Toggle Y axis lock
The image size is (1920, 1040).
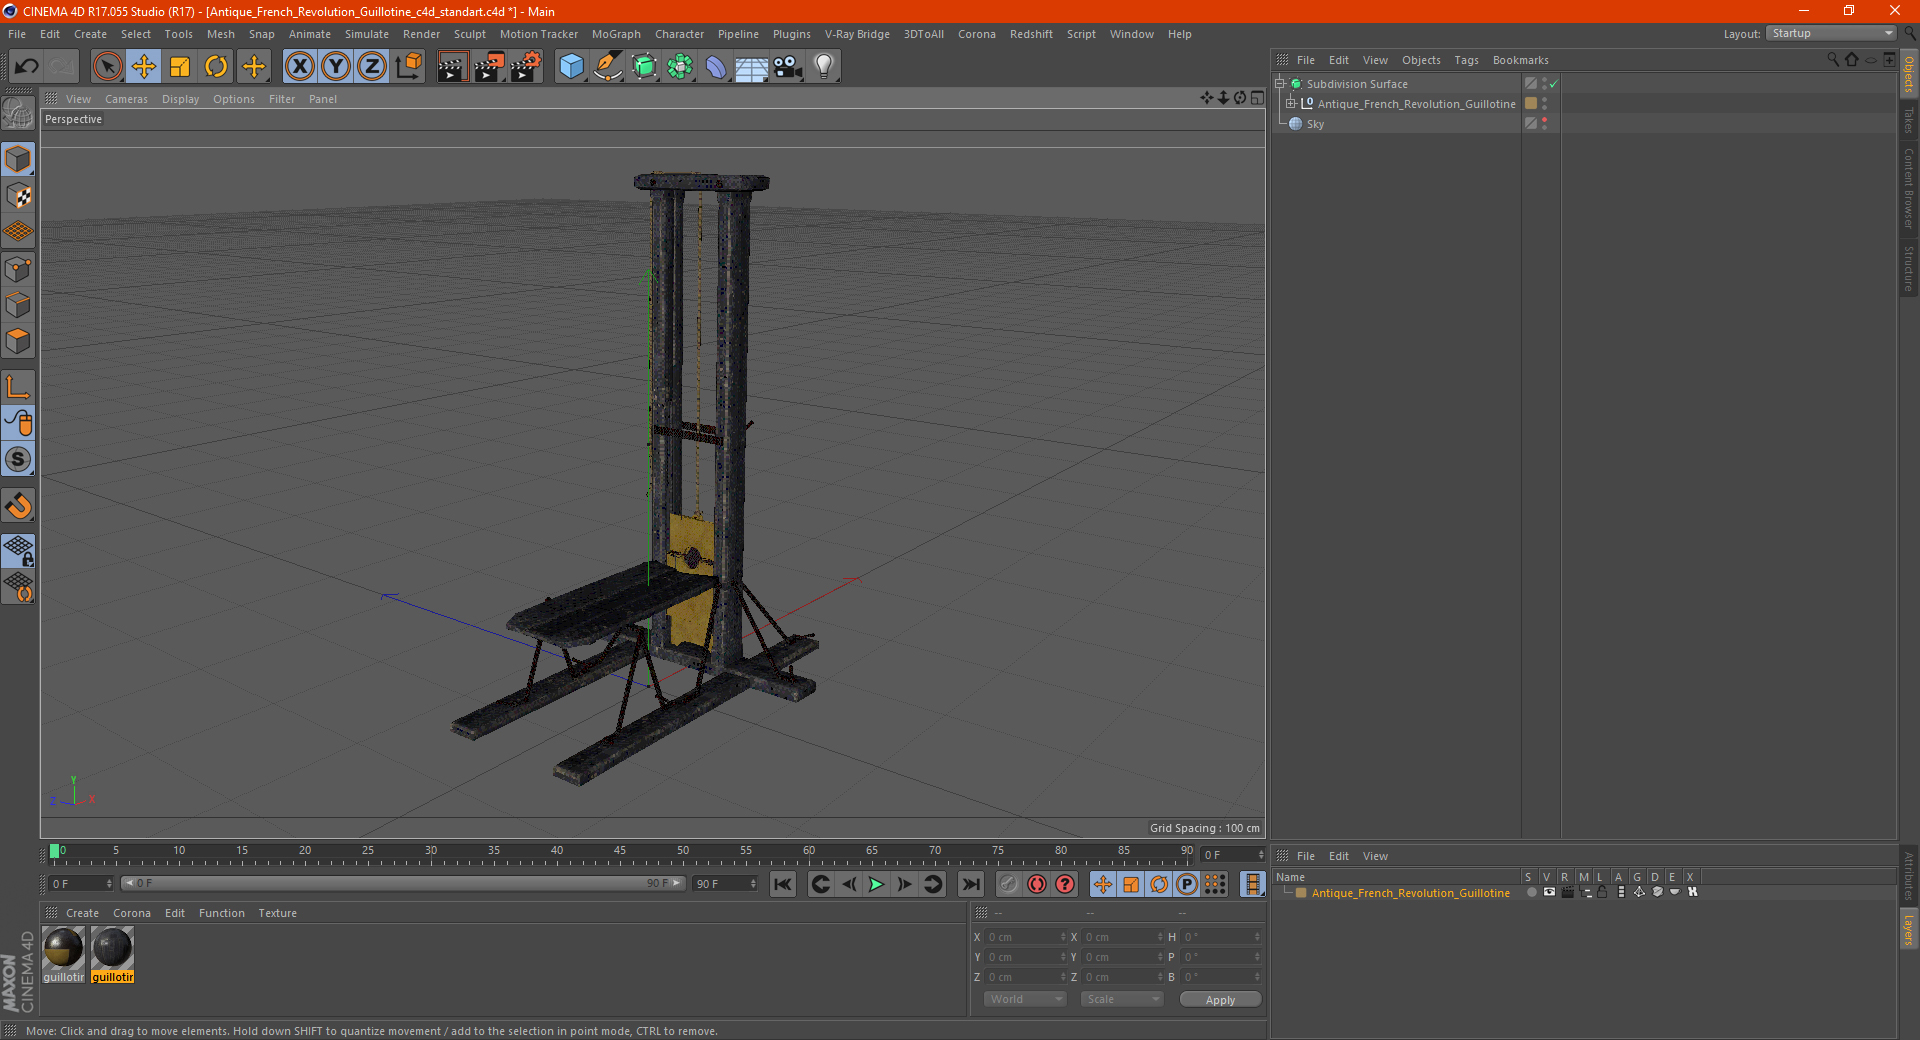coord(336,67)
